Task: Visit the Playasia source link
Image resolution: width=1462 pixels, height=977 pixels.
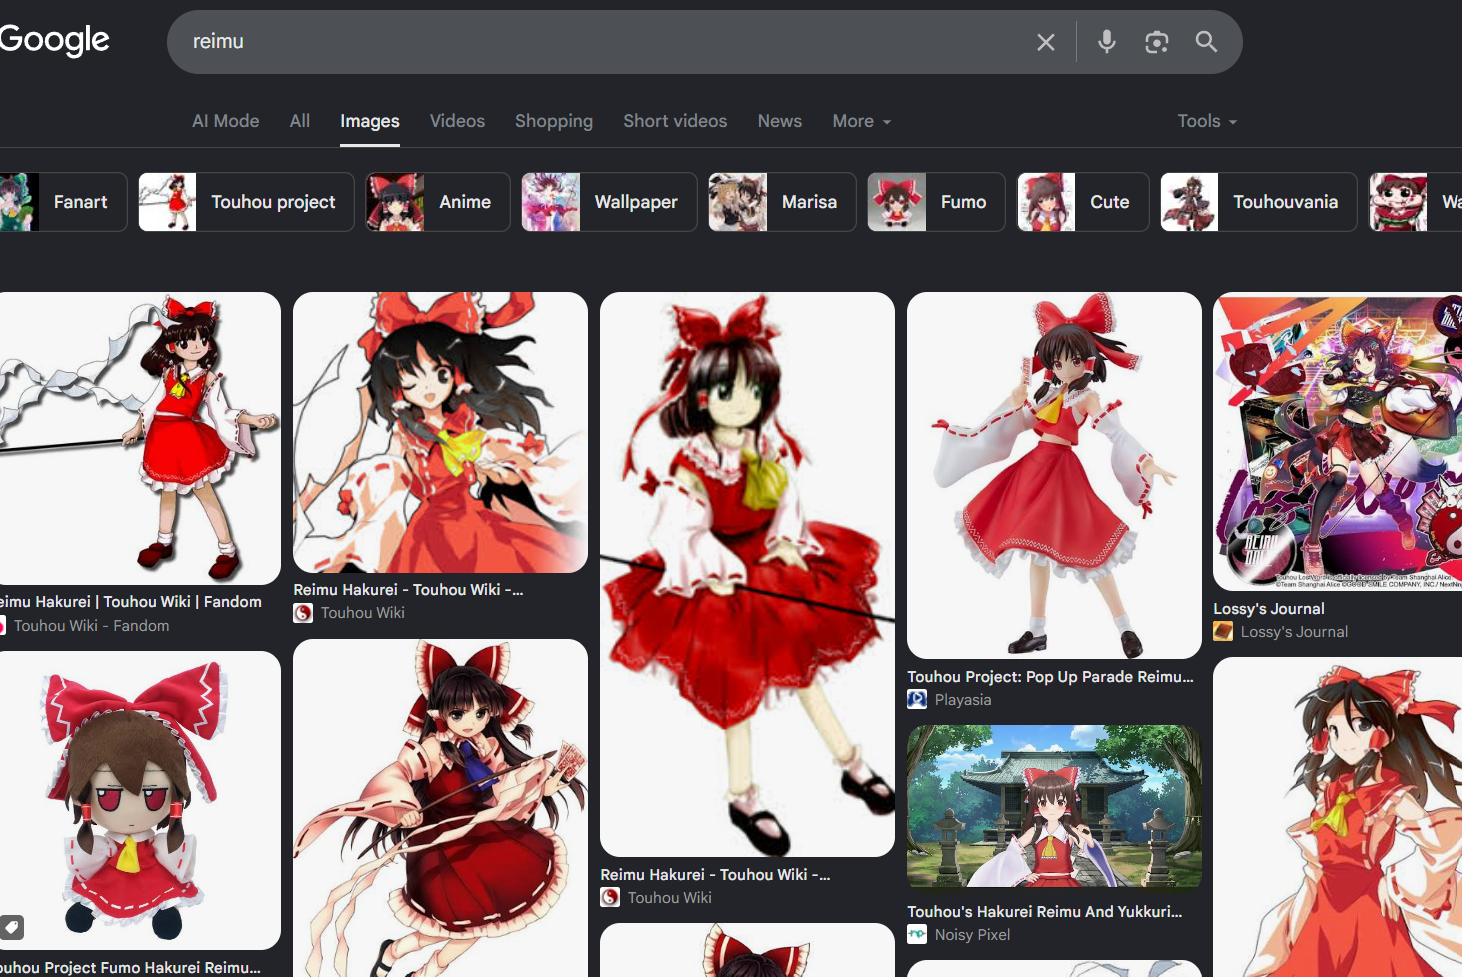Action: pyautogui.click(x=963, y=700)
